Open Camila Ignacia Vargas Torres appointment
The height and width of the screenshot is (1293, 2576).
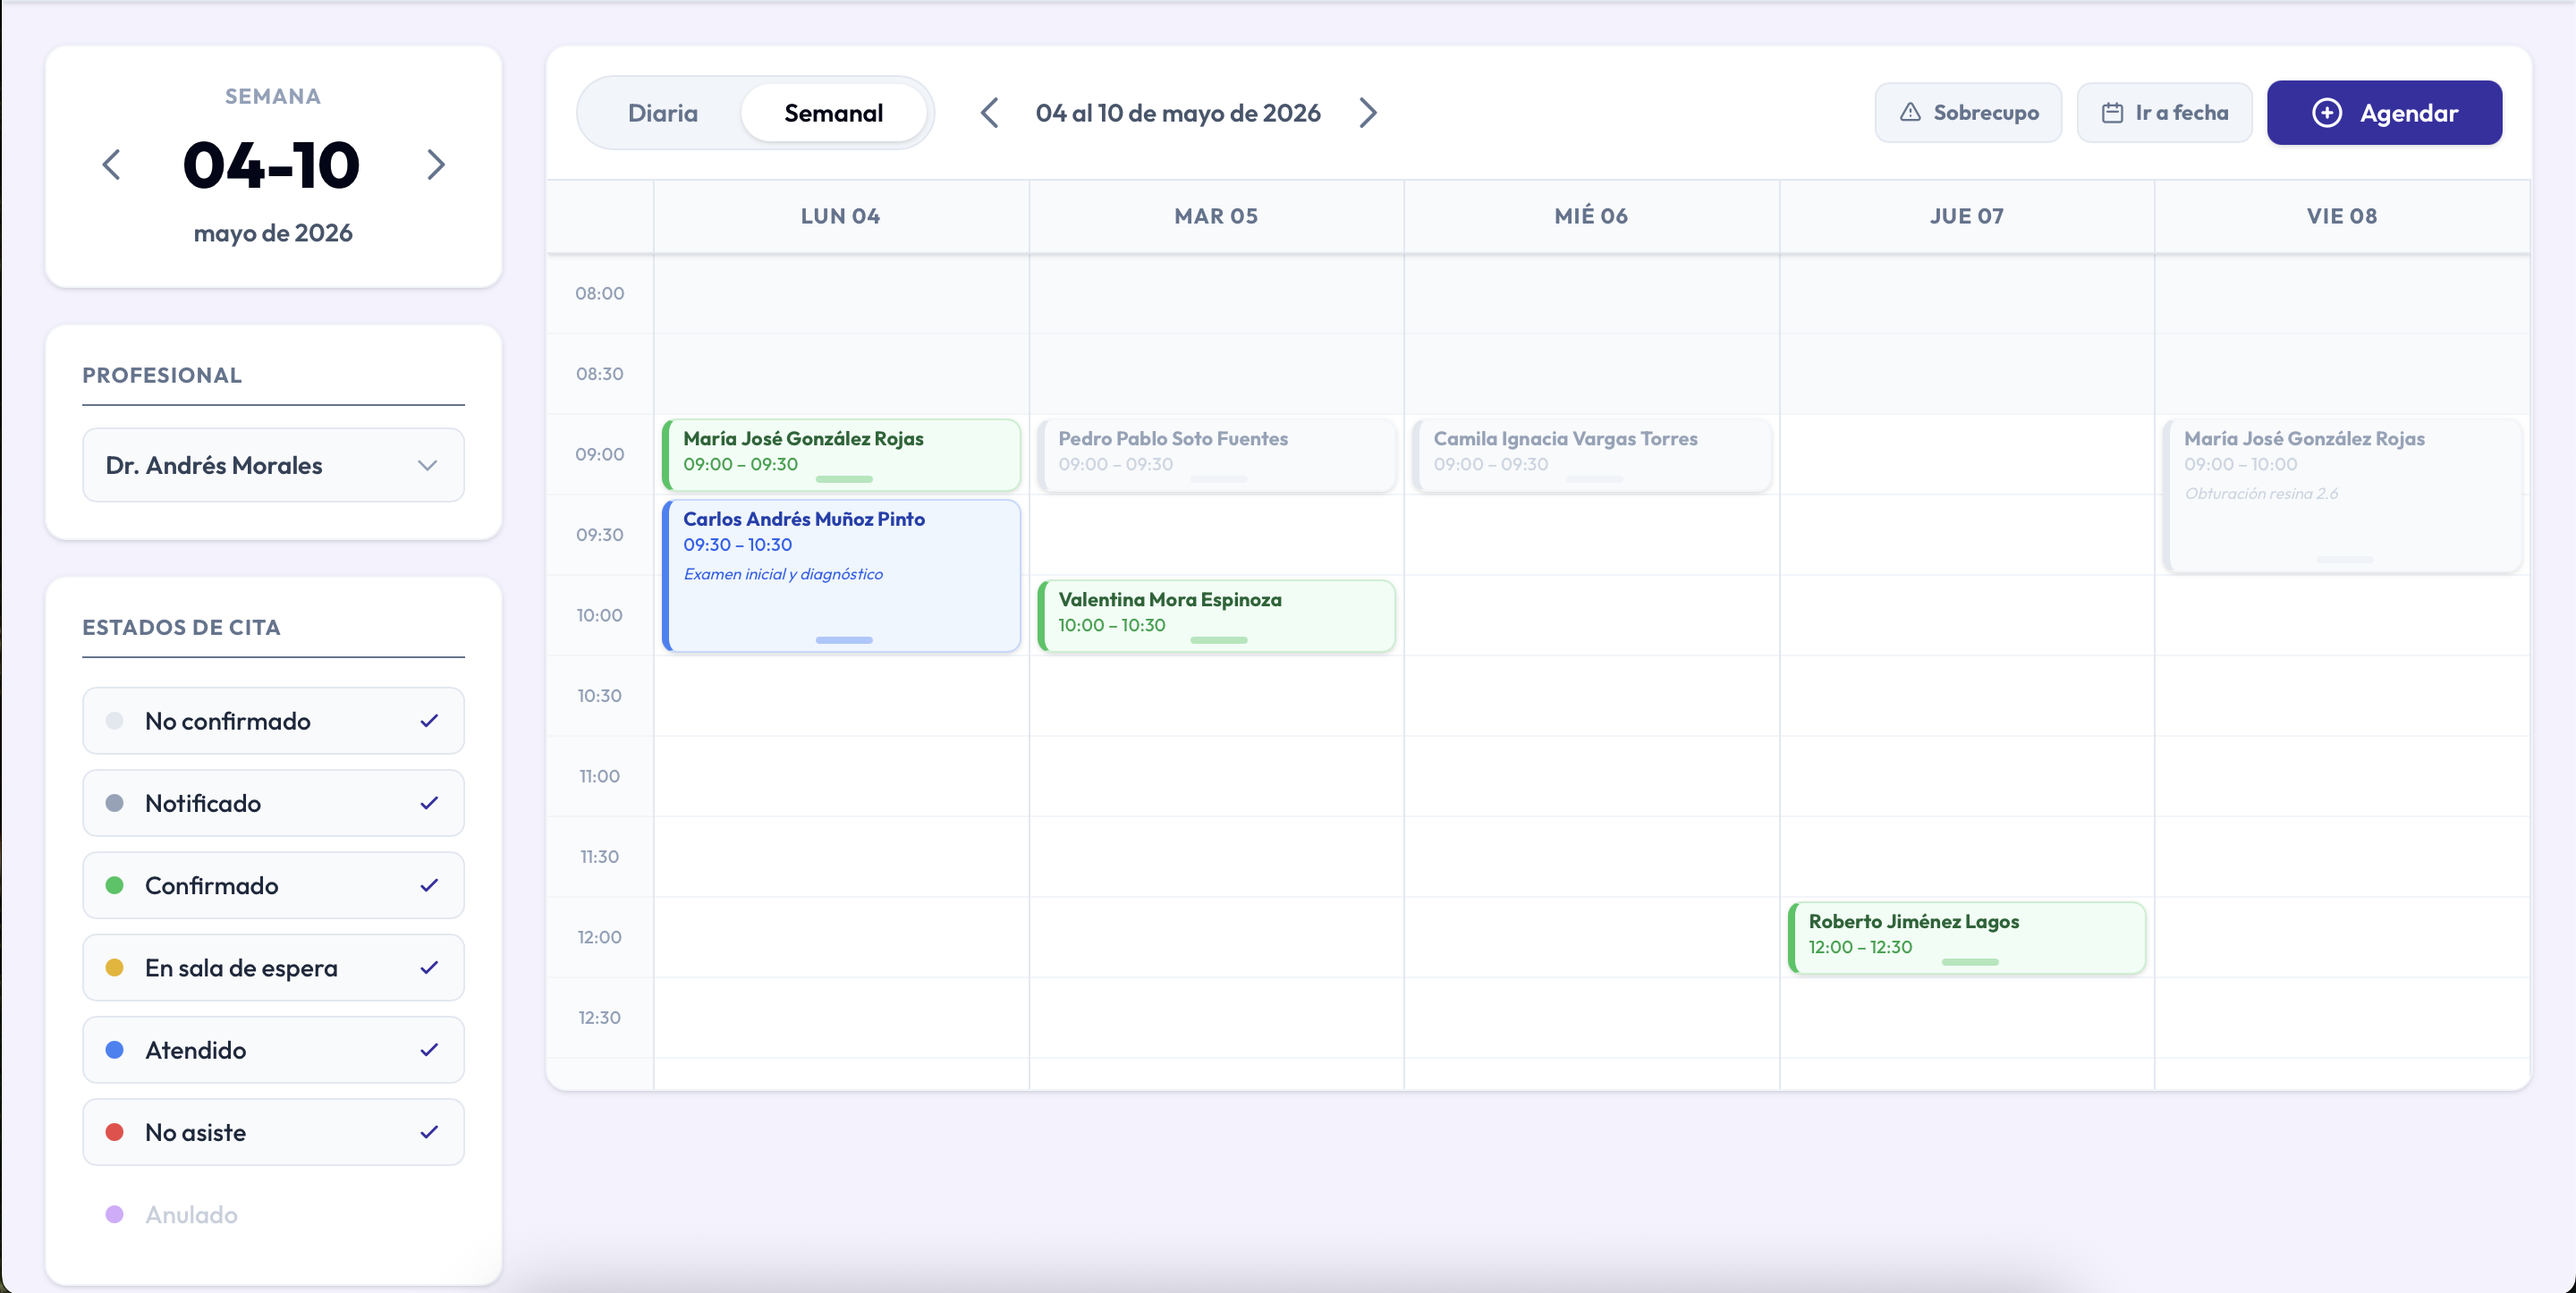(1591, 455)
